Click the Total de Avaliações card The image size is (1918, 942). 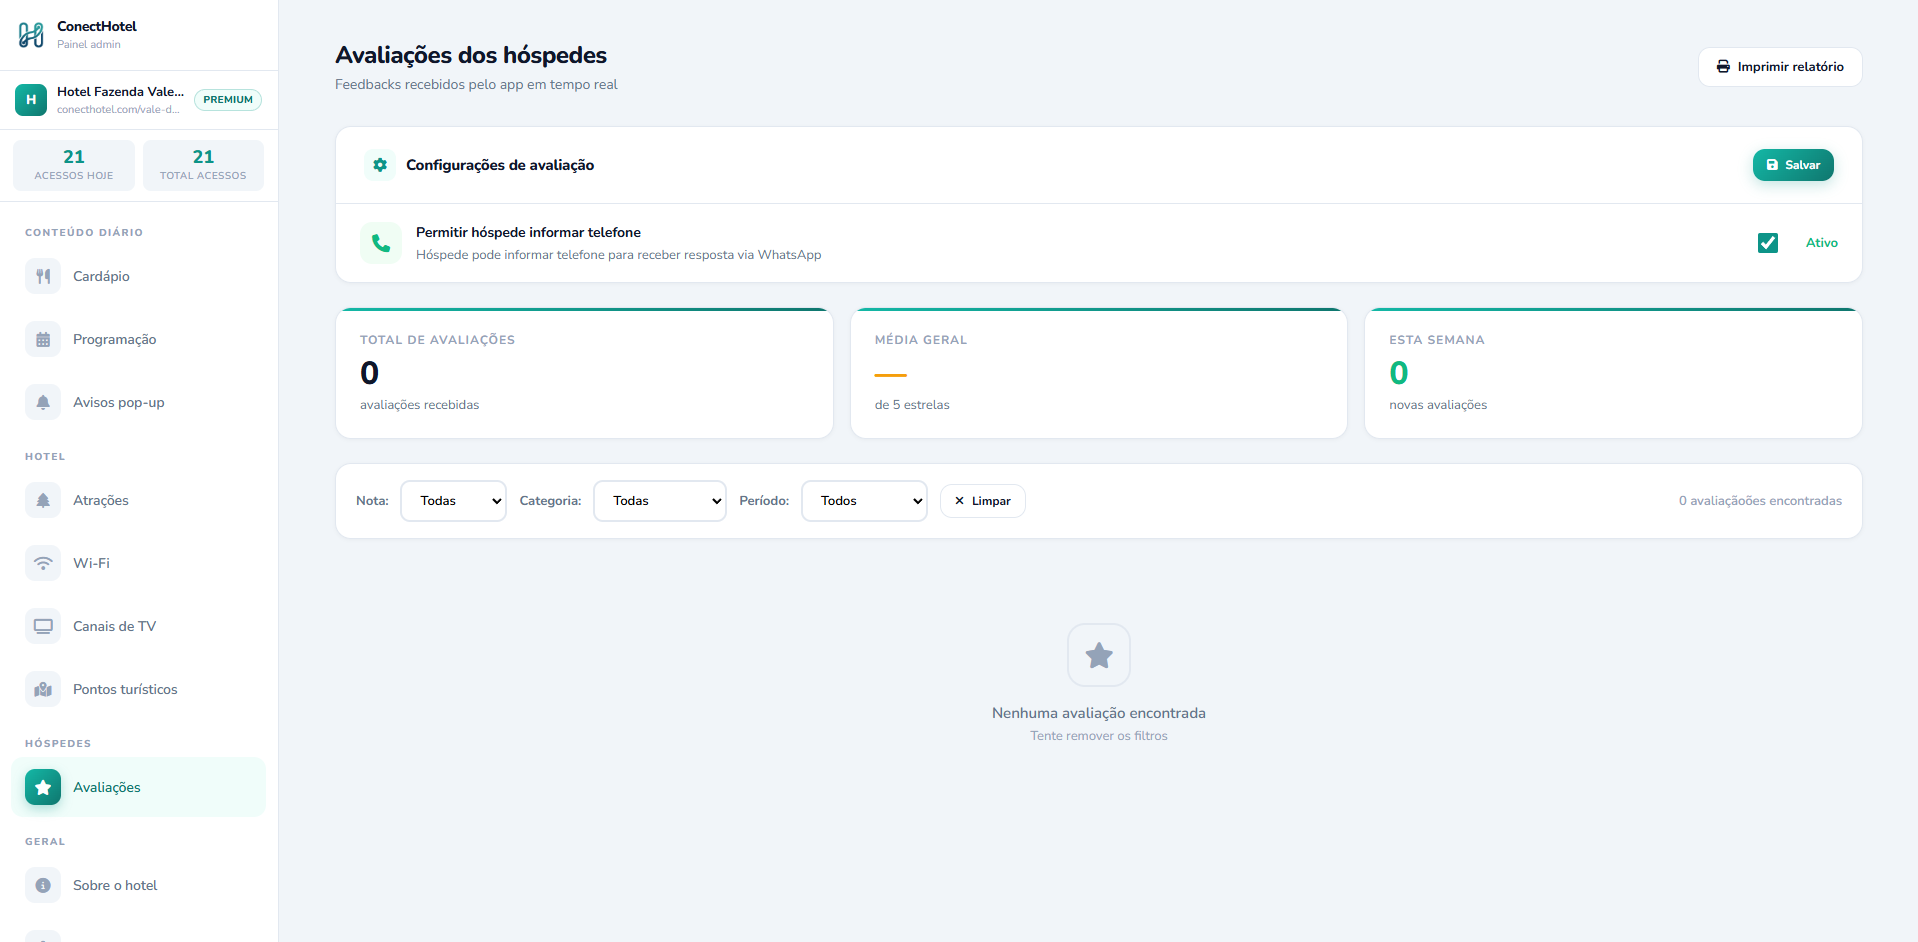584,373
